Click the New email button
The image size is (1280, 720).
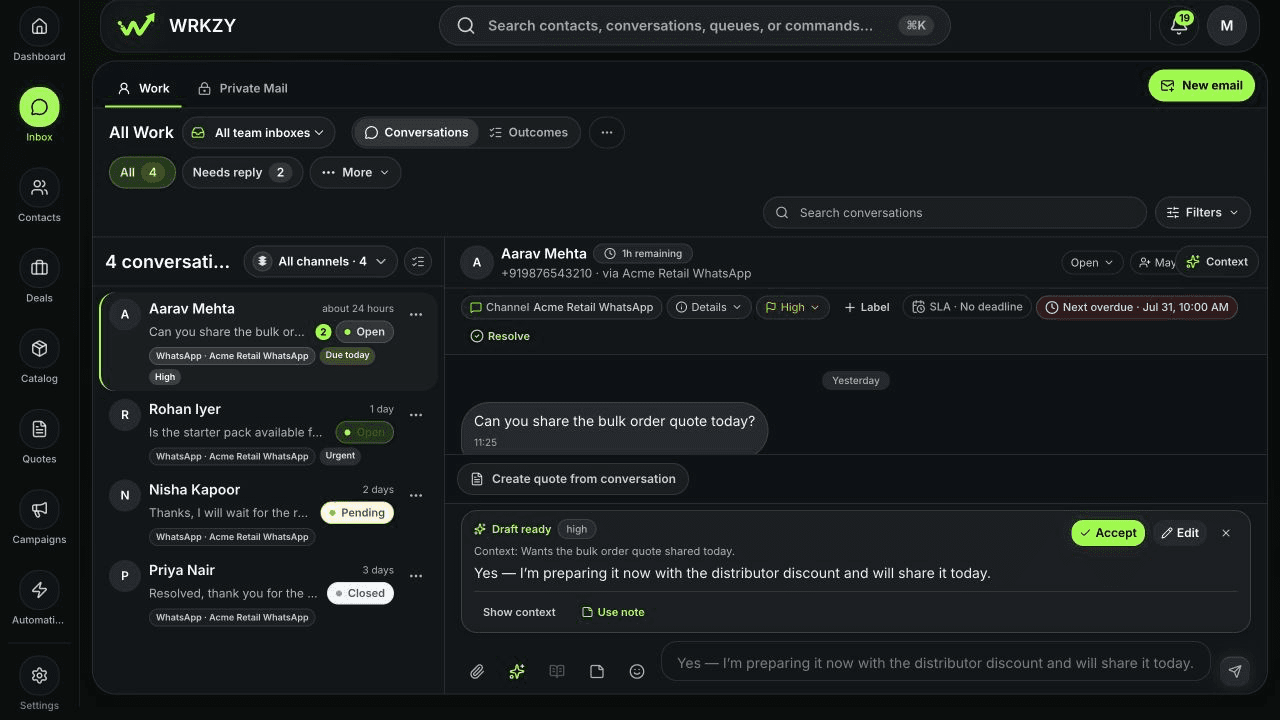coord(1201,86)
